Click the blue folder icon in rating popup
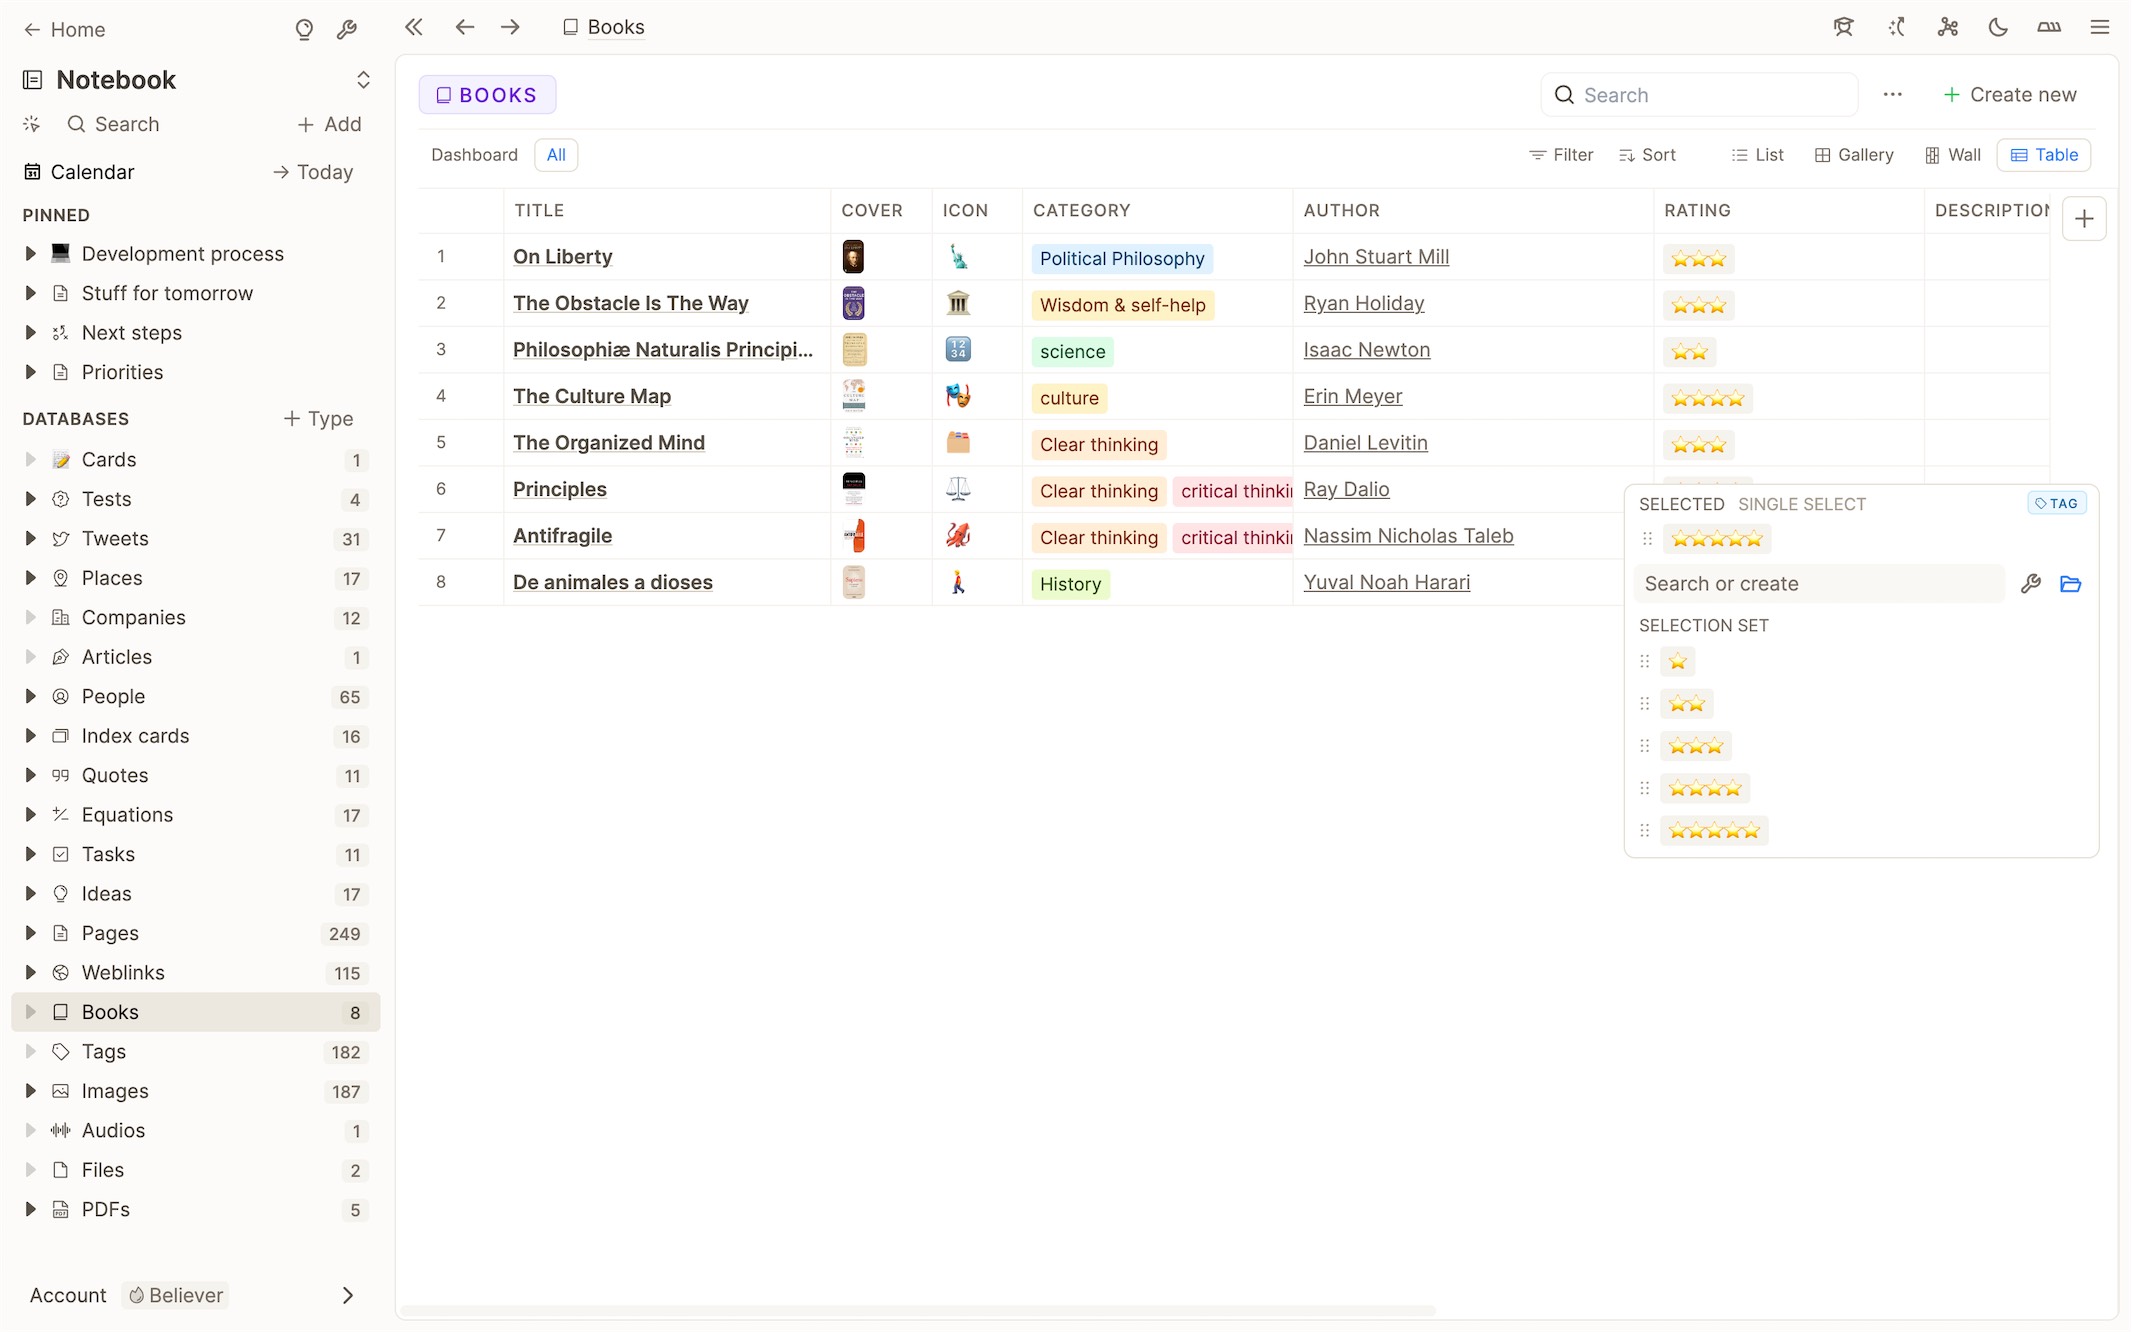The image size is (2132, 1332). [x=2070, y=584]
